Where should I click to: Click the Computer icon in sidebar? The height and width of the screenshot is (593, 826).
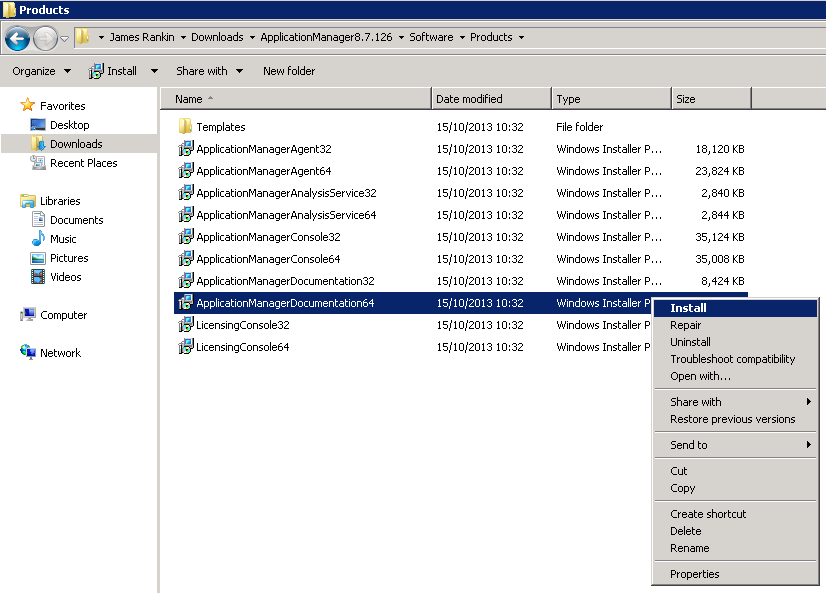tap(27, 315)
